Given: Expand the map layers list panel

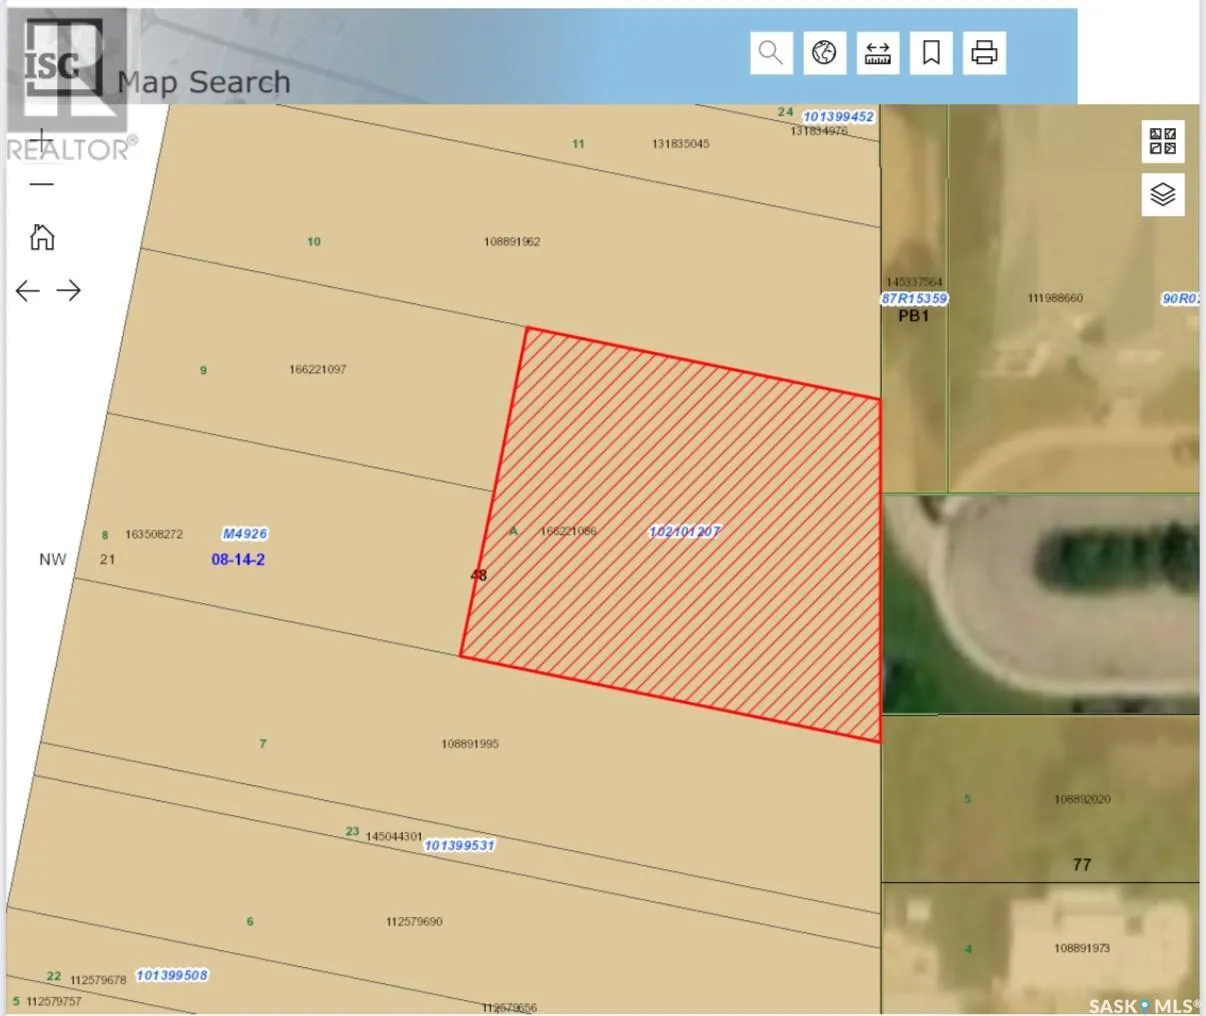Looking at the screenshot, I should click(1162, 194).
